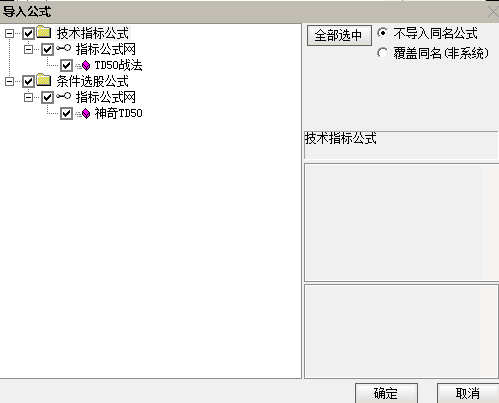Image resolution: width=499 pixels, height=403 pixels.
Task: Confirm import with the 确定 button
Action: (x=386, y=393)
